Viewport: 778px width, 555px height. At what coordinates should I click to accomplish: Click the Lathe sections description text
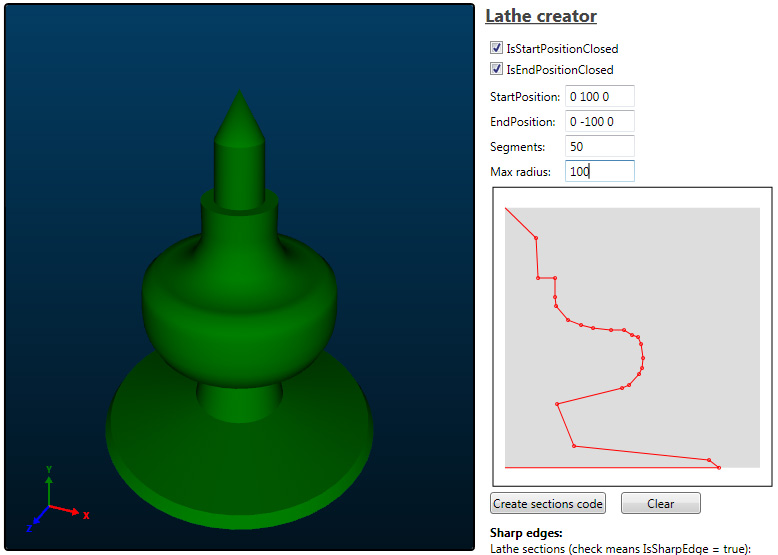pyautogui.click(x=620, y=549)
